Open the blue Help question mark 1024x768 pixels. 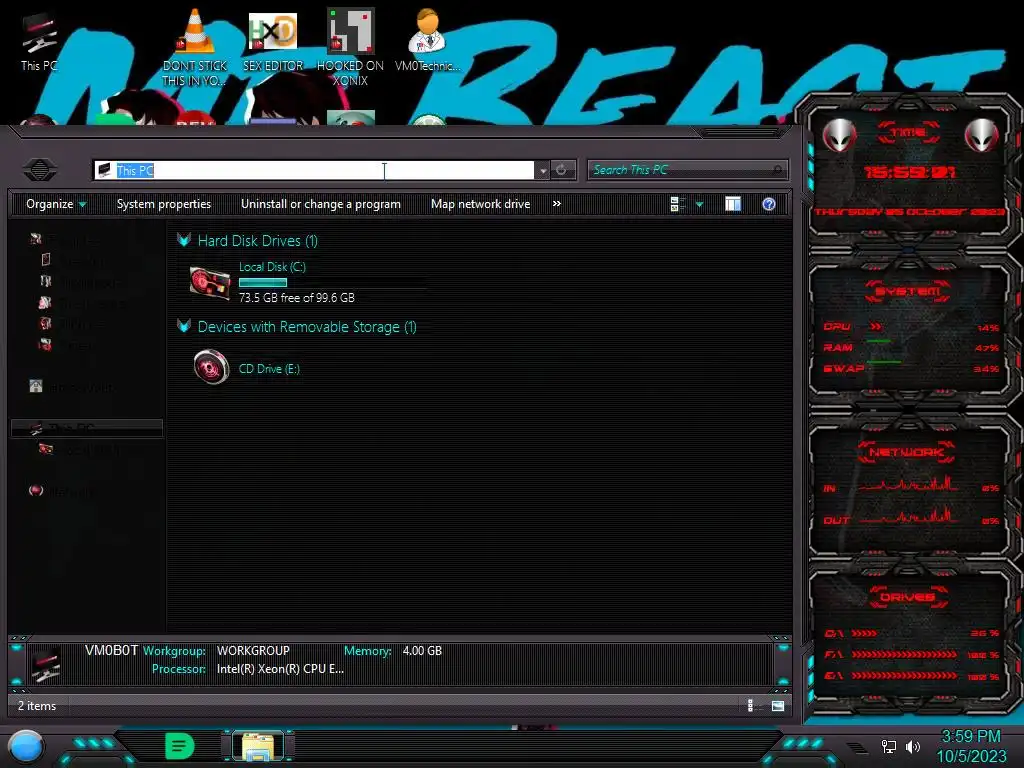pos(769,204)
